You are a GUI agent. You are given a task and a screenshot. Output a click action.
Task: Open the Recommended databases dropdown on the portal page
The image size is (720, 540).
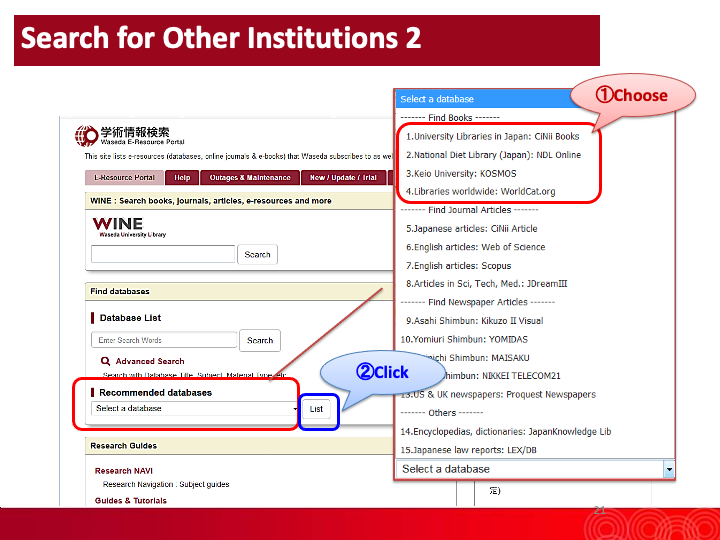click(x=195, y=409)
